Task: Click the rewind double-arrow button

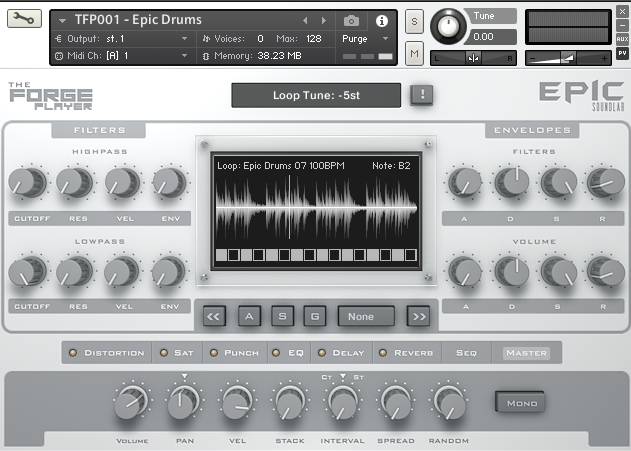Action: pyautogui.click(x=214, y=316)
